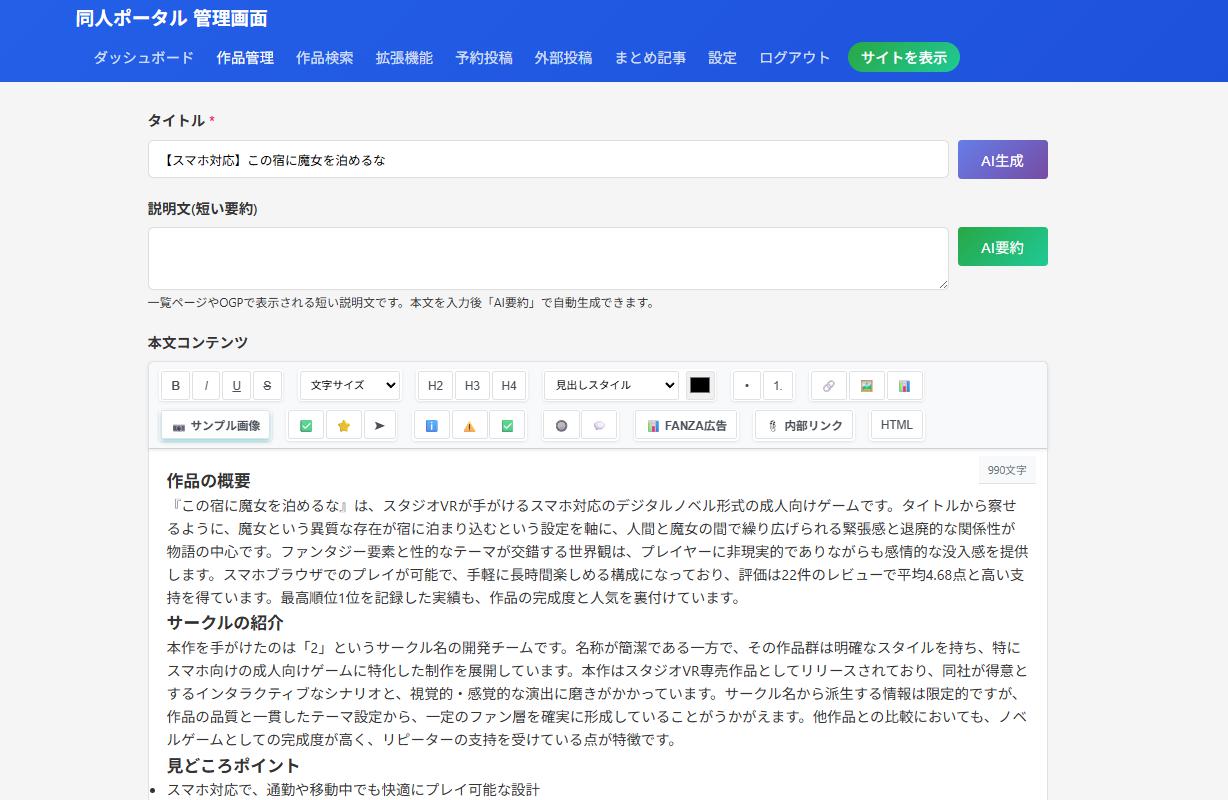1228x800 pixels.
Task: Click the gray circle icon in toolbar
Action: point(561,425)
